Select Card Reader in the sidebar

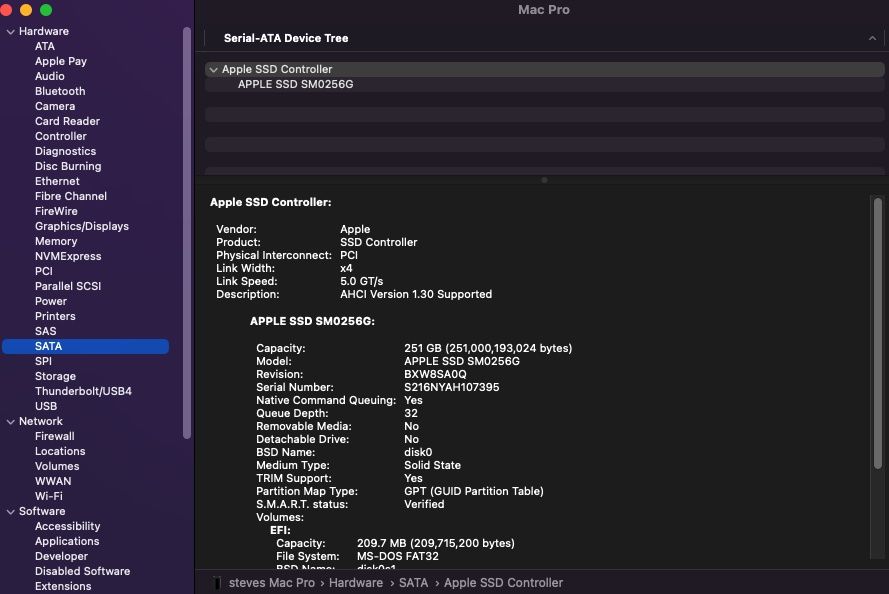coord(67,121)
